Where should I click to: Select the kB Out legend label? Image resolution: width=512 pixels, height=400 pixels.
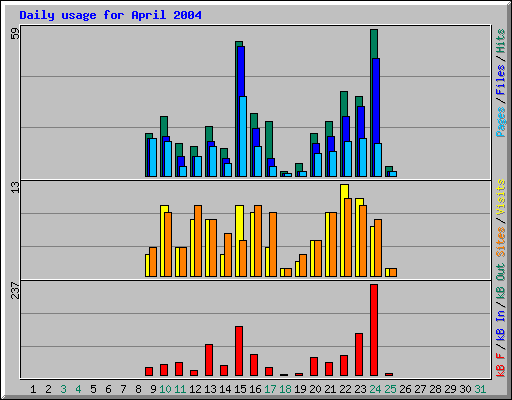500,281
